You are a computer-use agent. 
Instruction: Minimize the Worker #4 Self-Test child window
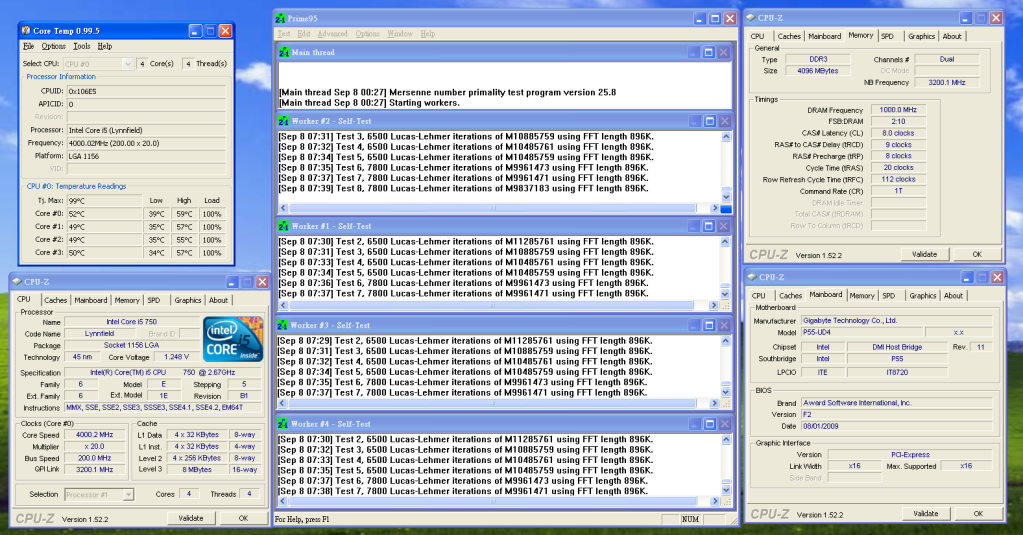tap(694, 424)
